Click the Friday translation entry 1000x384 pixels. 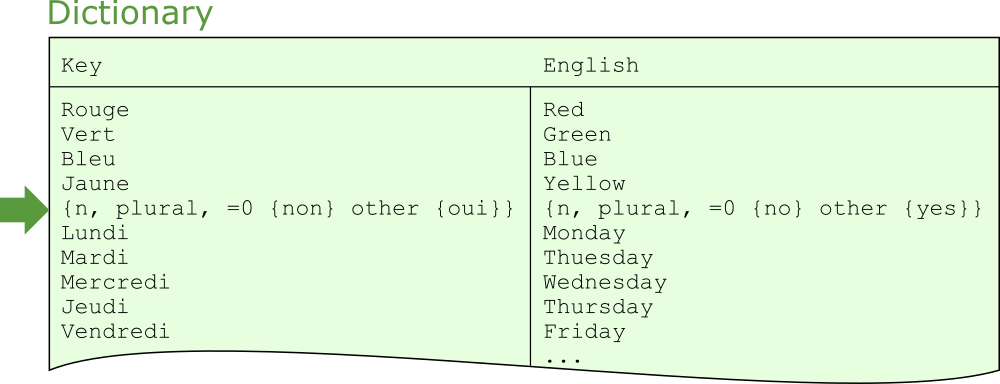[x=584, y=333]
